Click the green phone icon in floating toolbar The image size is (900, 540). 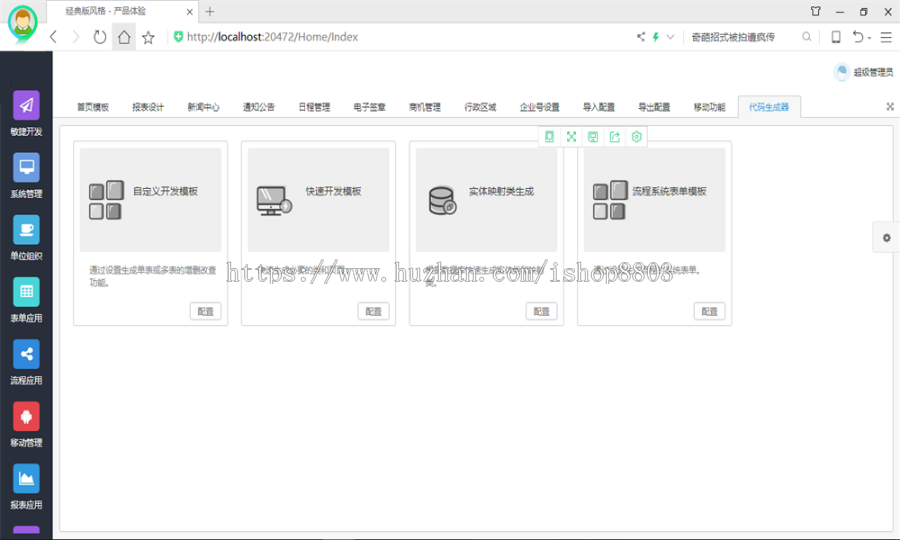point(549,137)
